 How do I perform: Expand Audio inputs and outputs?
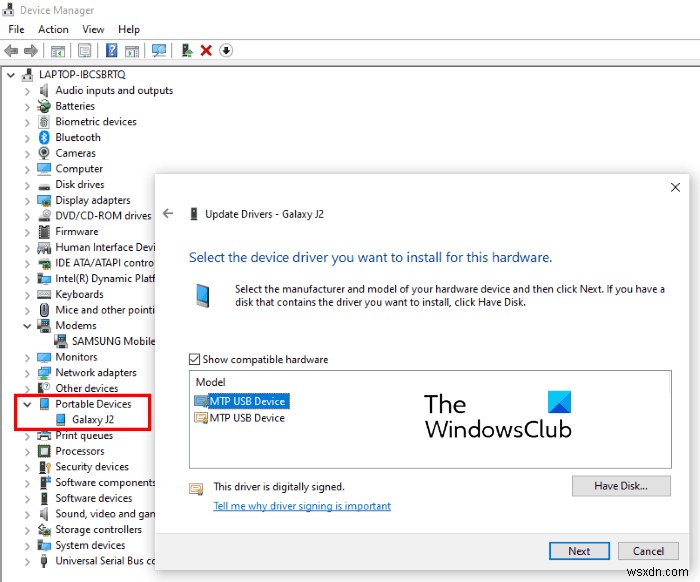tap(27, 91)
